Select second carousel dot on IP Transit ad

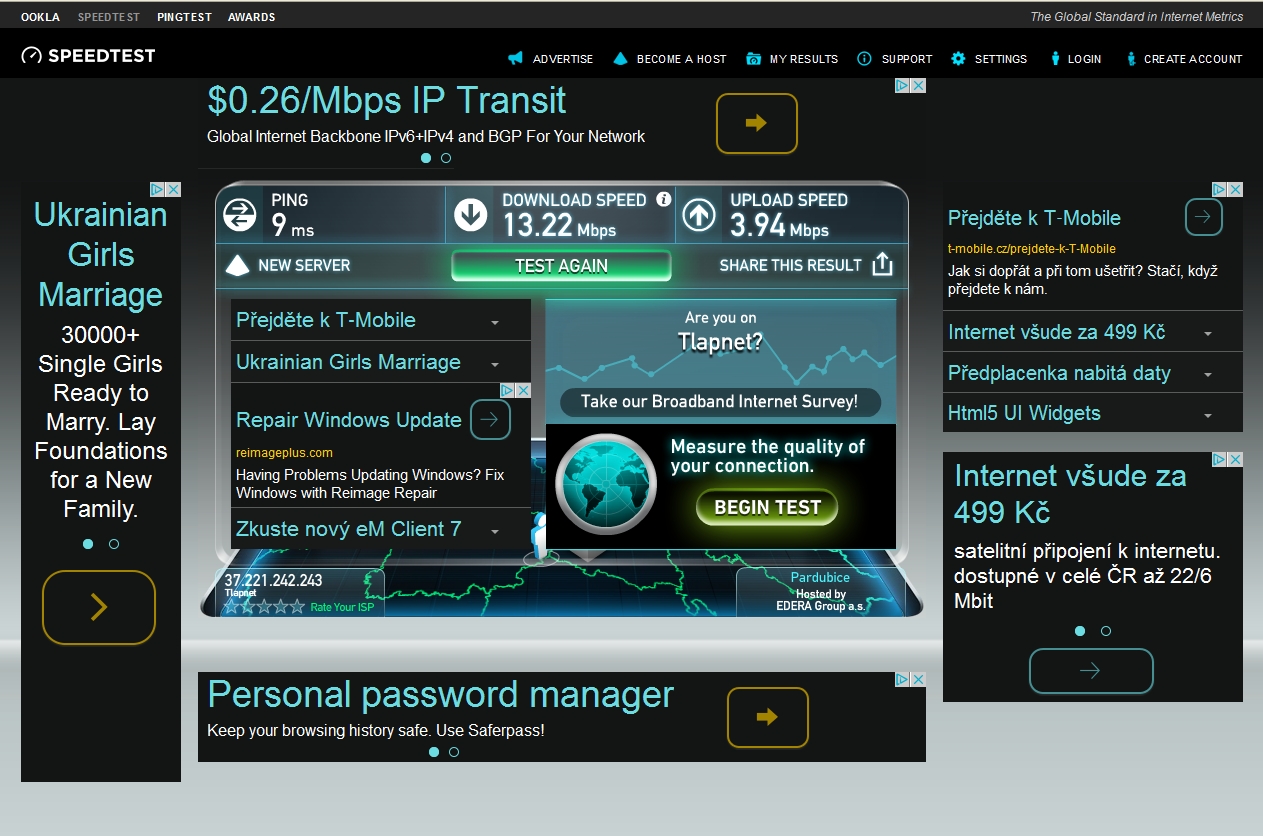(x=446, y=158)
